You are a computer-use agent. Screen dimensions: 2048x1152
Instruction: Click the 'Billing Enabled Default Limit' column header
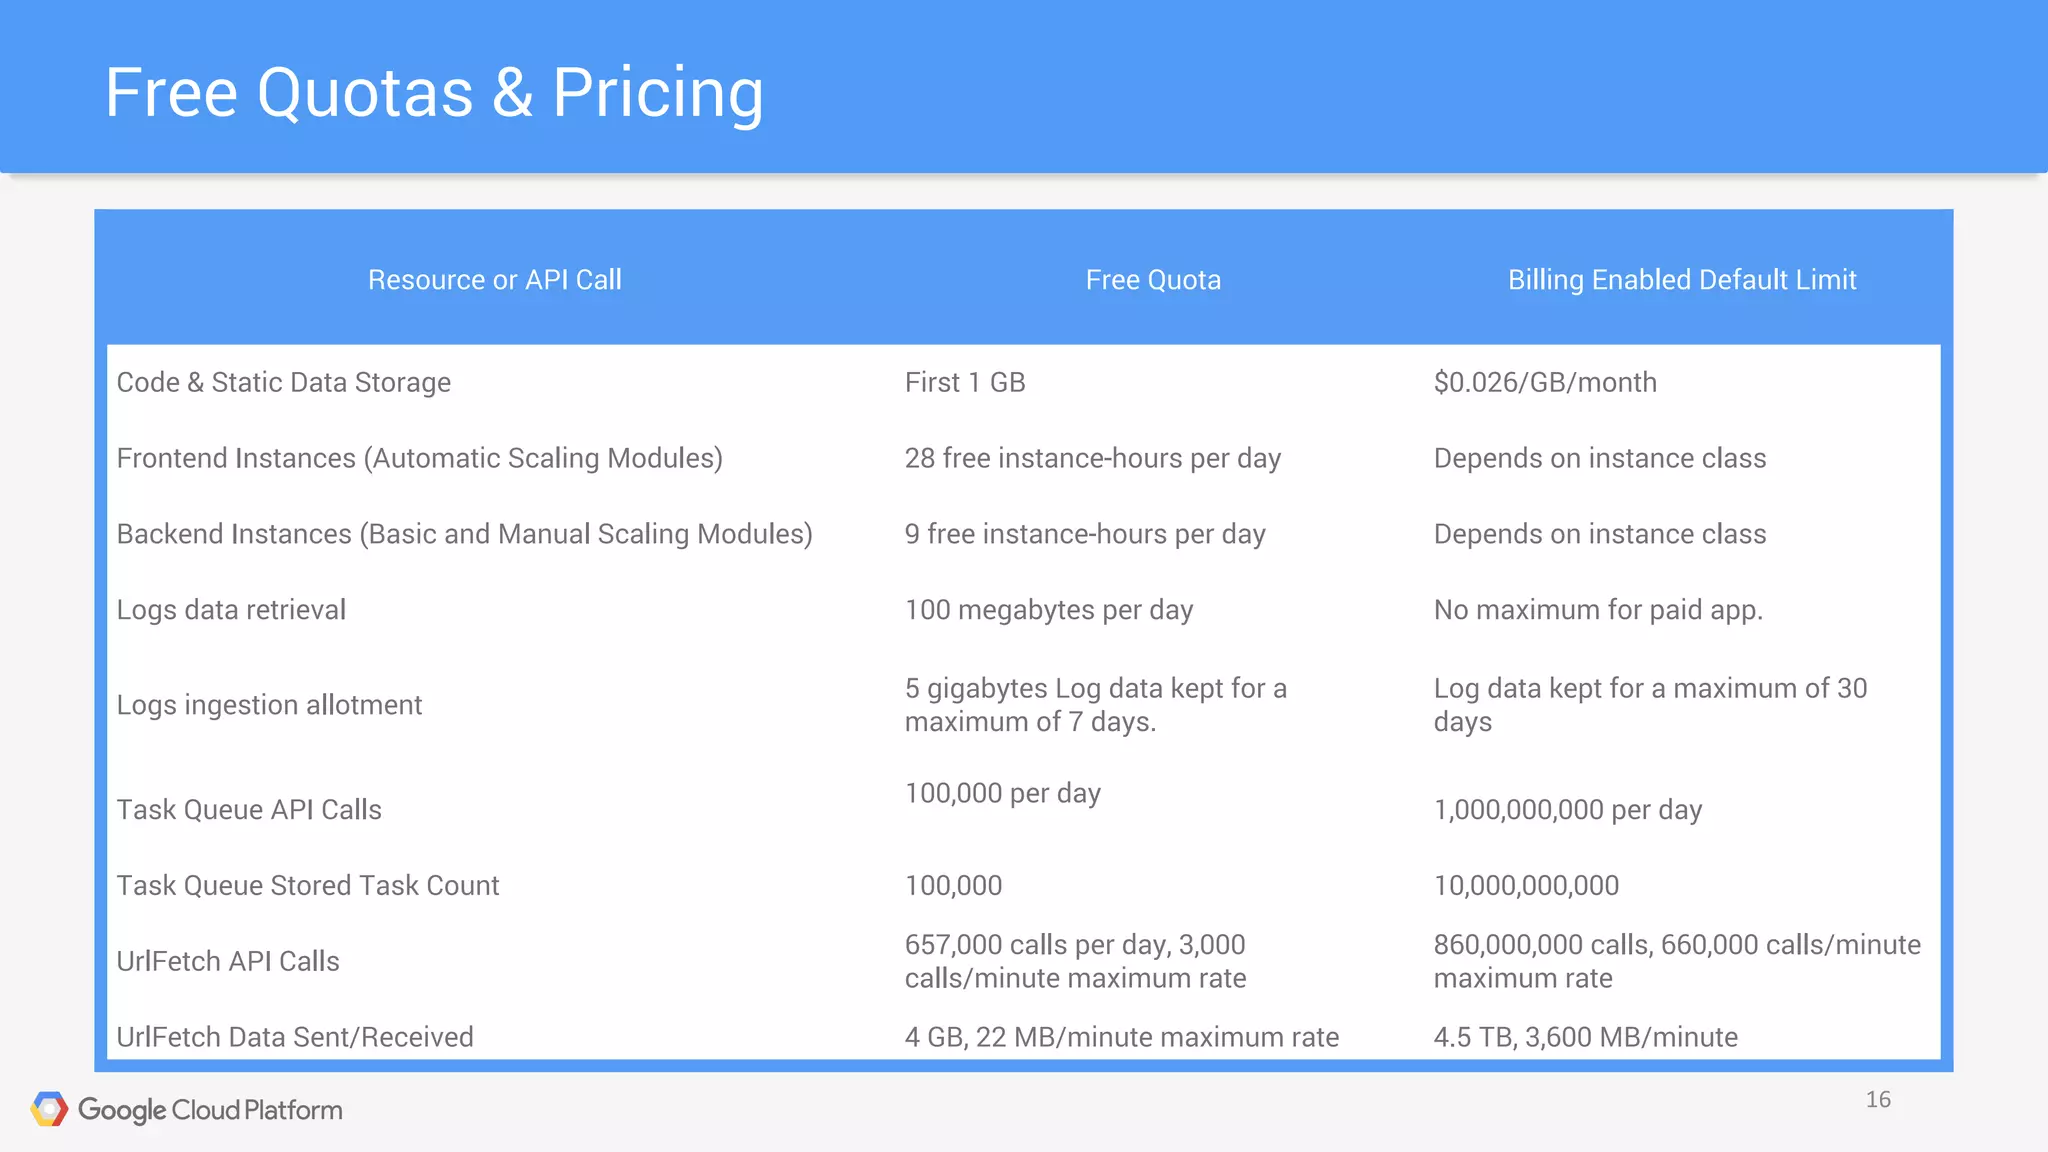click(1682, 280)
